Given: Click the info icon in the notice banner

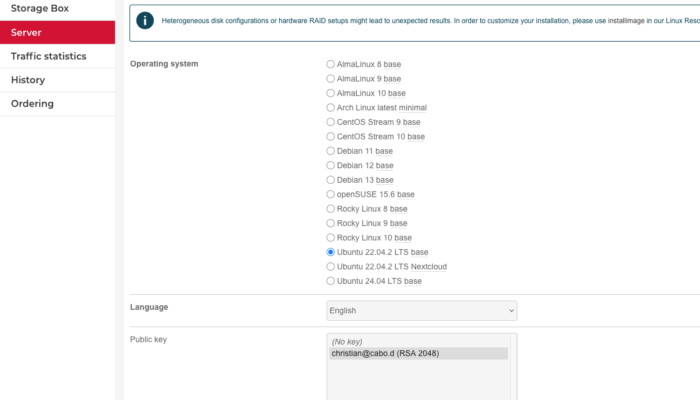Looking at the screenshot, I should pos(146,20).
